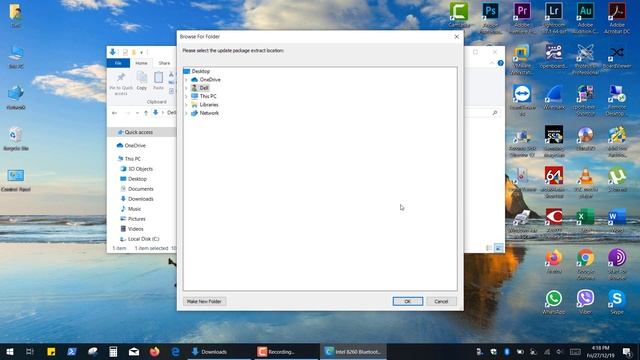This screenshot has width=640, height=360.
Task: Open the File tab in File Explorer
Action: 118,63
